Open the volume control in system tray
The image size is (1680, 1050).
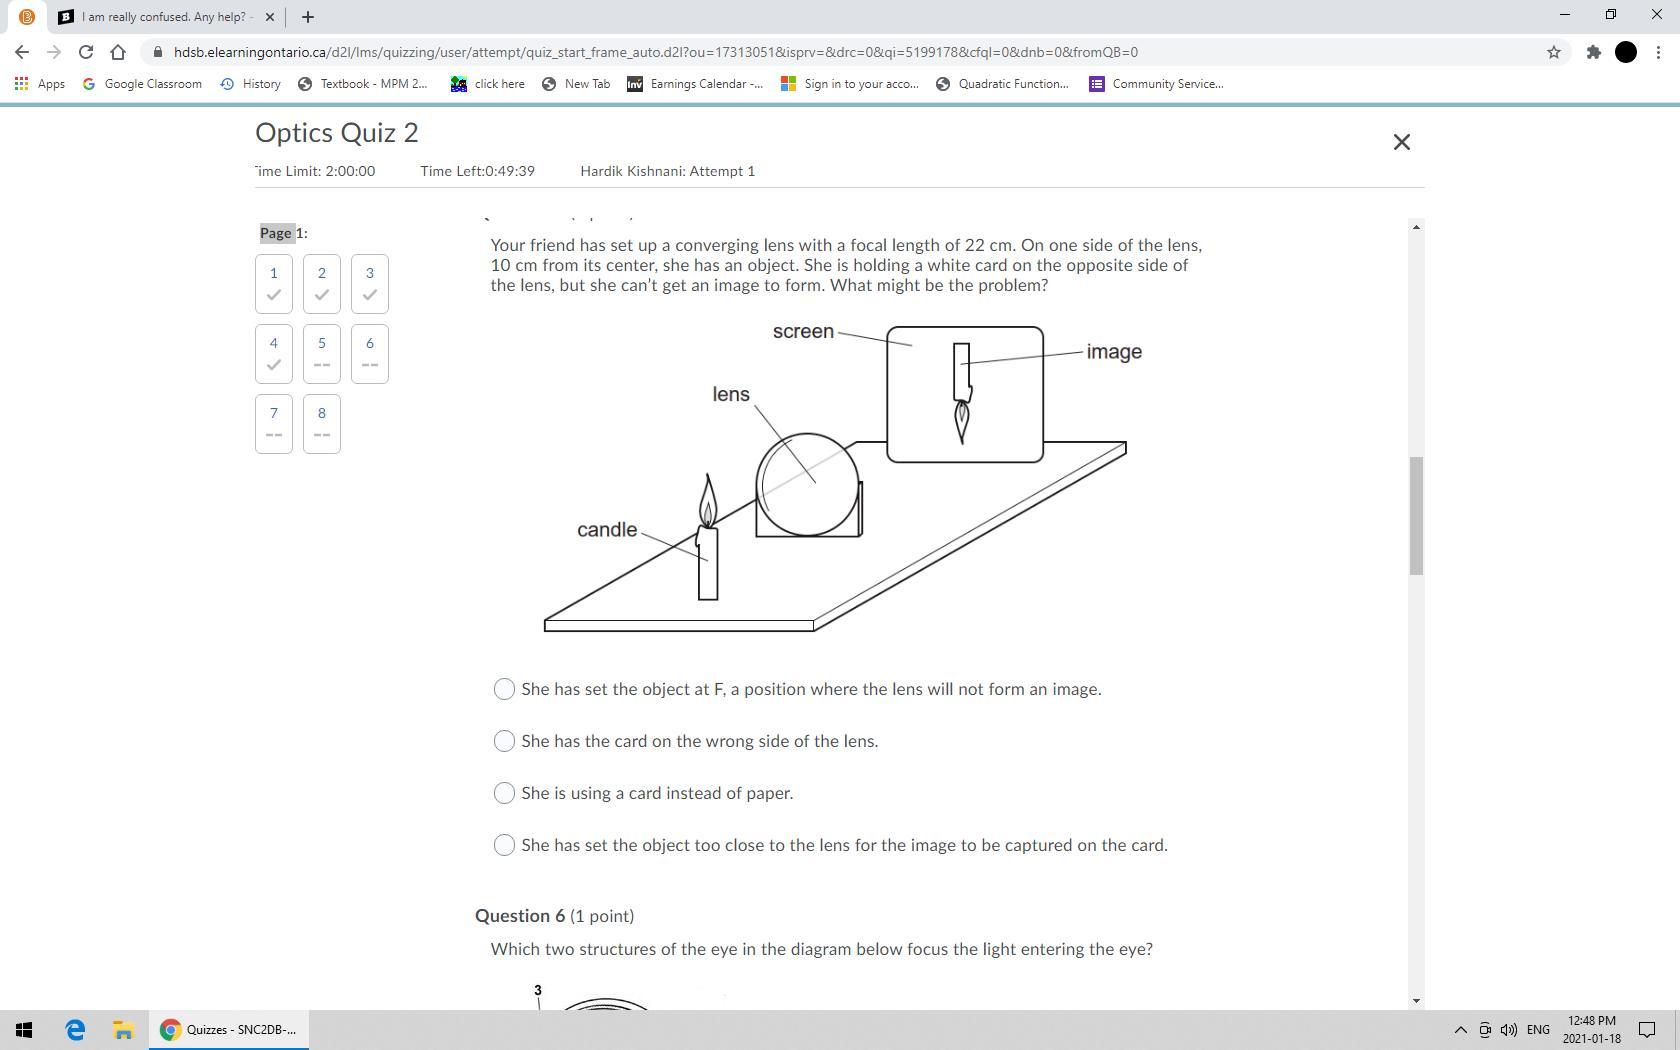[x=1509, y=1030]
